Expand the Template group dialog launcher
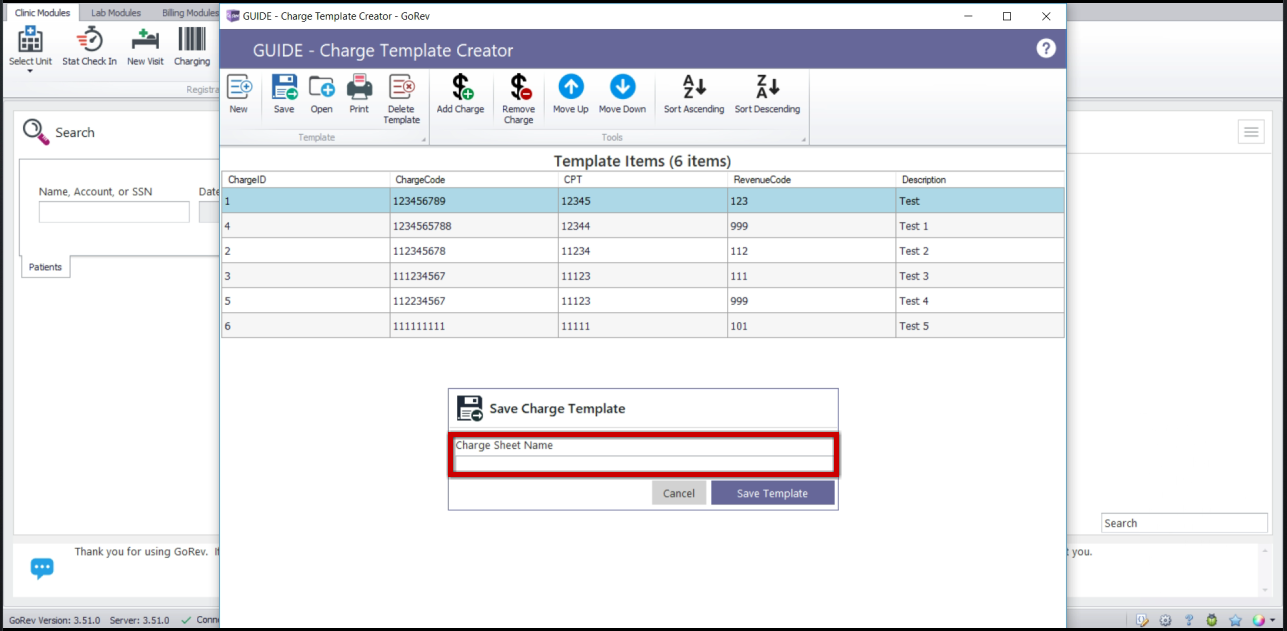The width and height of the screenshot is (1287, 631). click(423, 140)
